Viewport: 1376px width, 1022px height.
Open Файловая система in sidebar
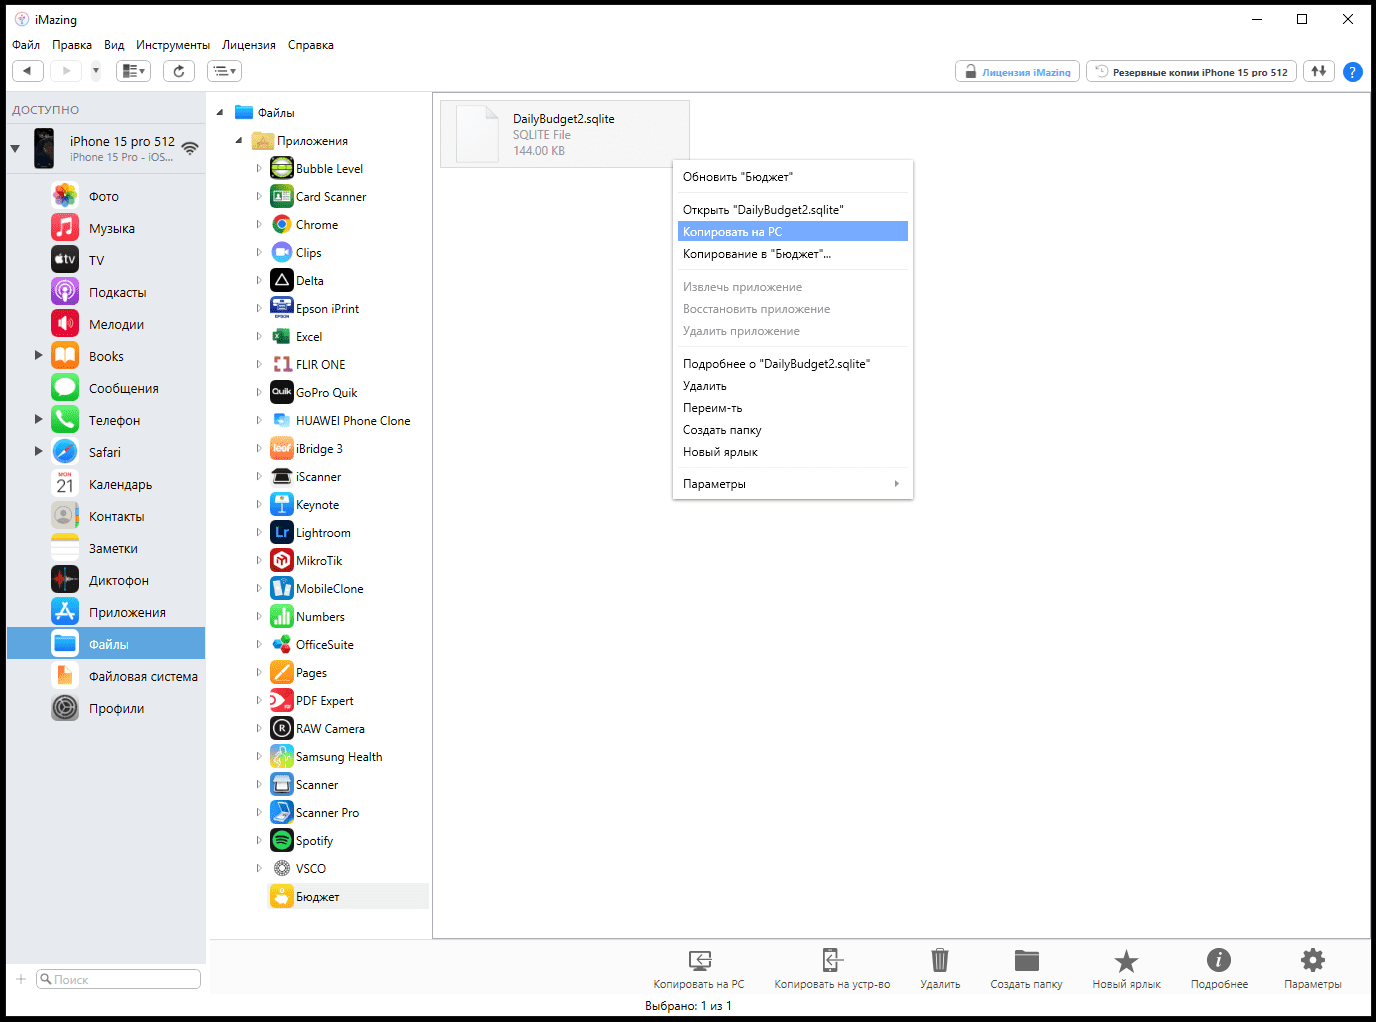pos(143,677)
